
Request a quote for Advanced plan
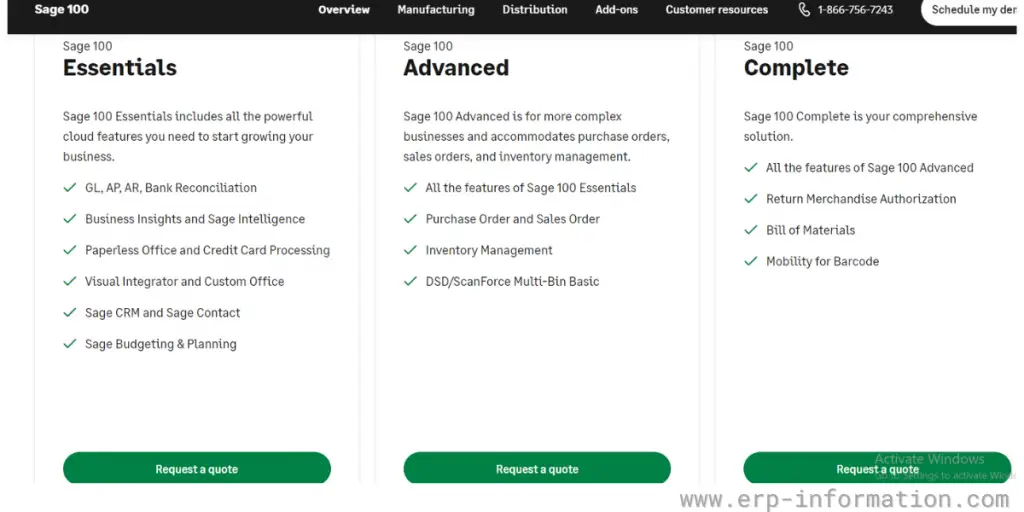(537, 468)
